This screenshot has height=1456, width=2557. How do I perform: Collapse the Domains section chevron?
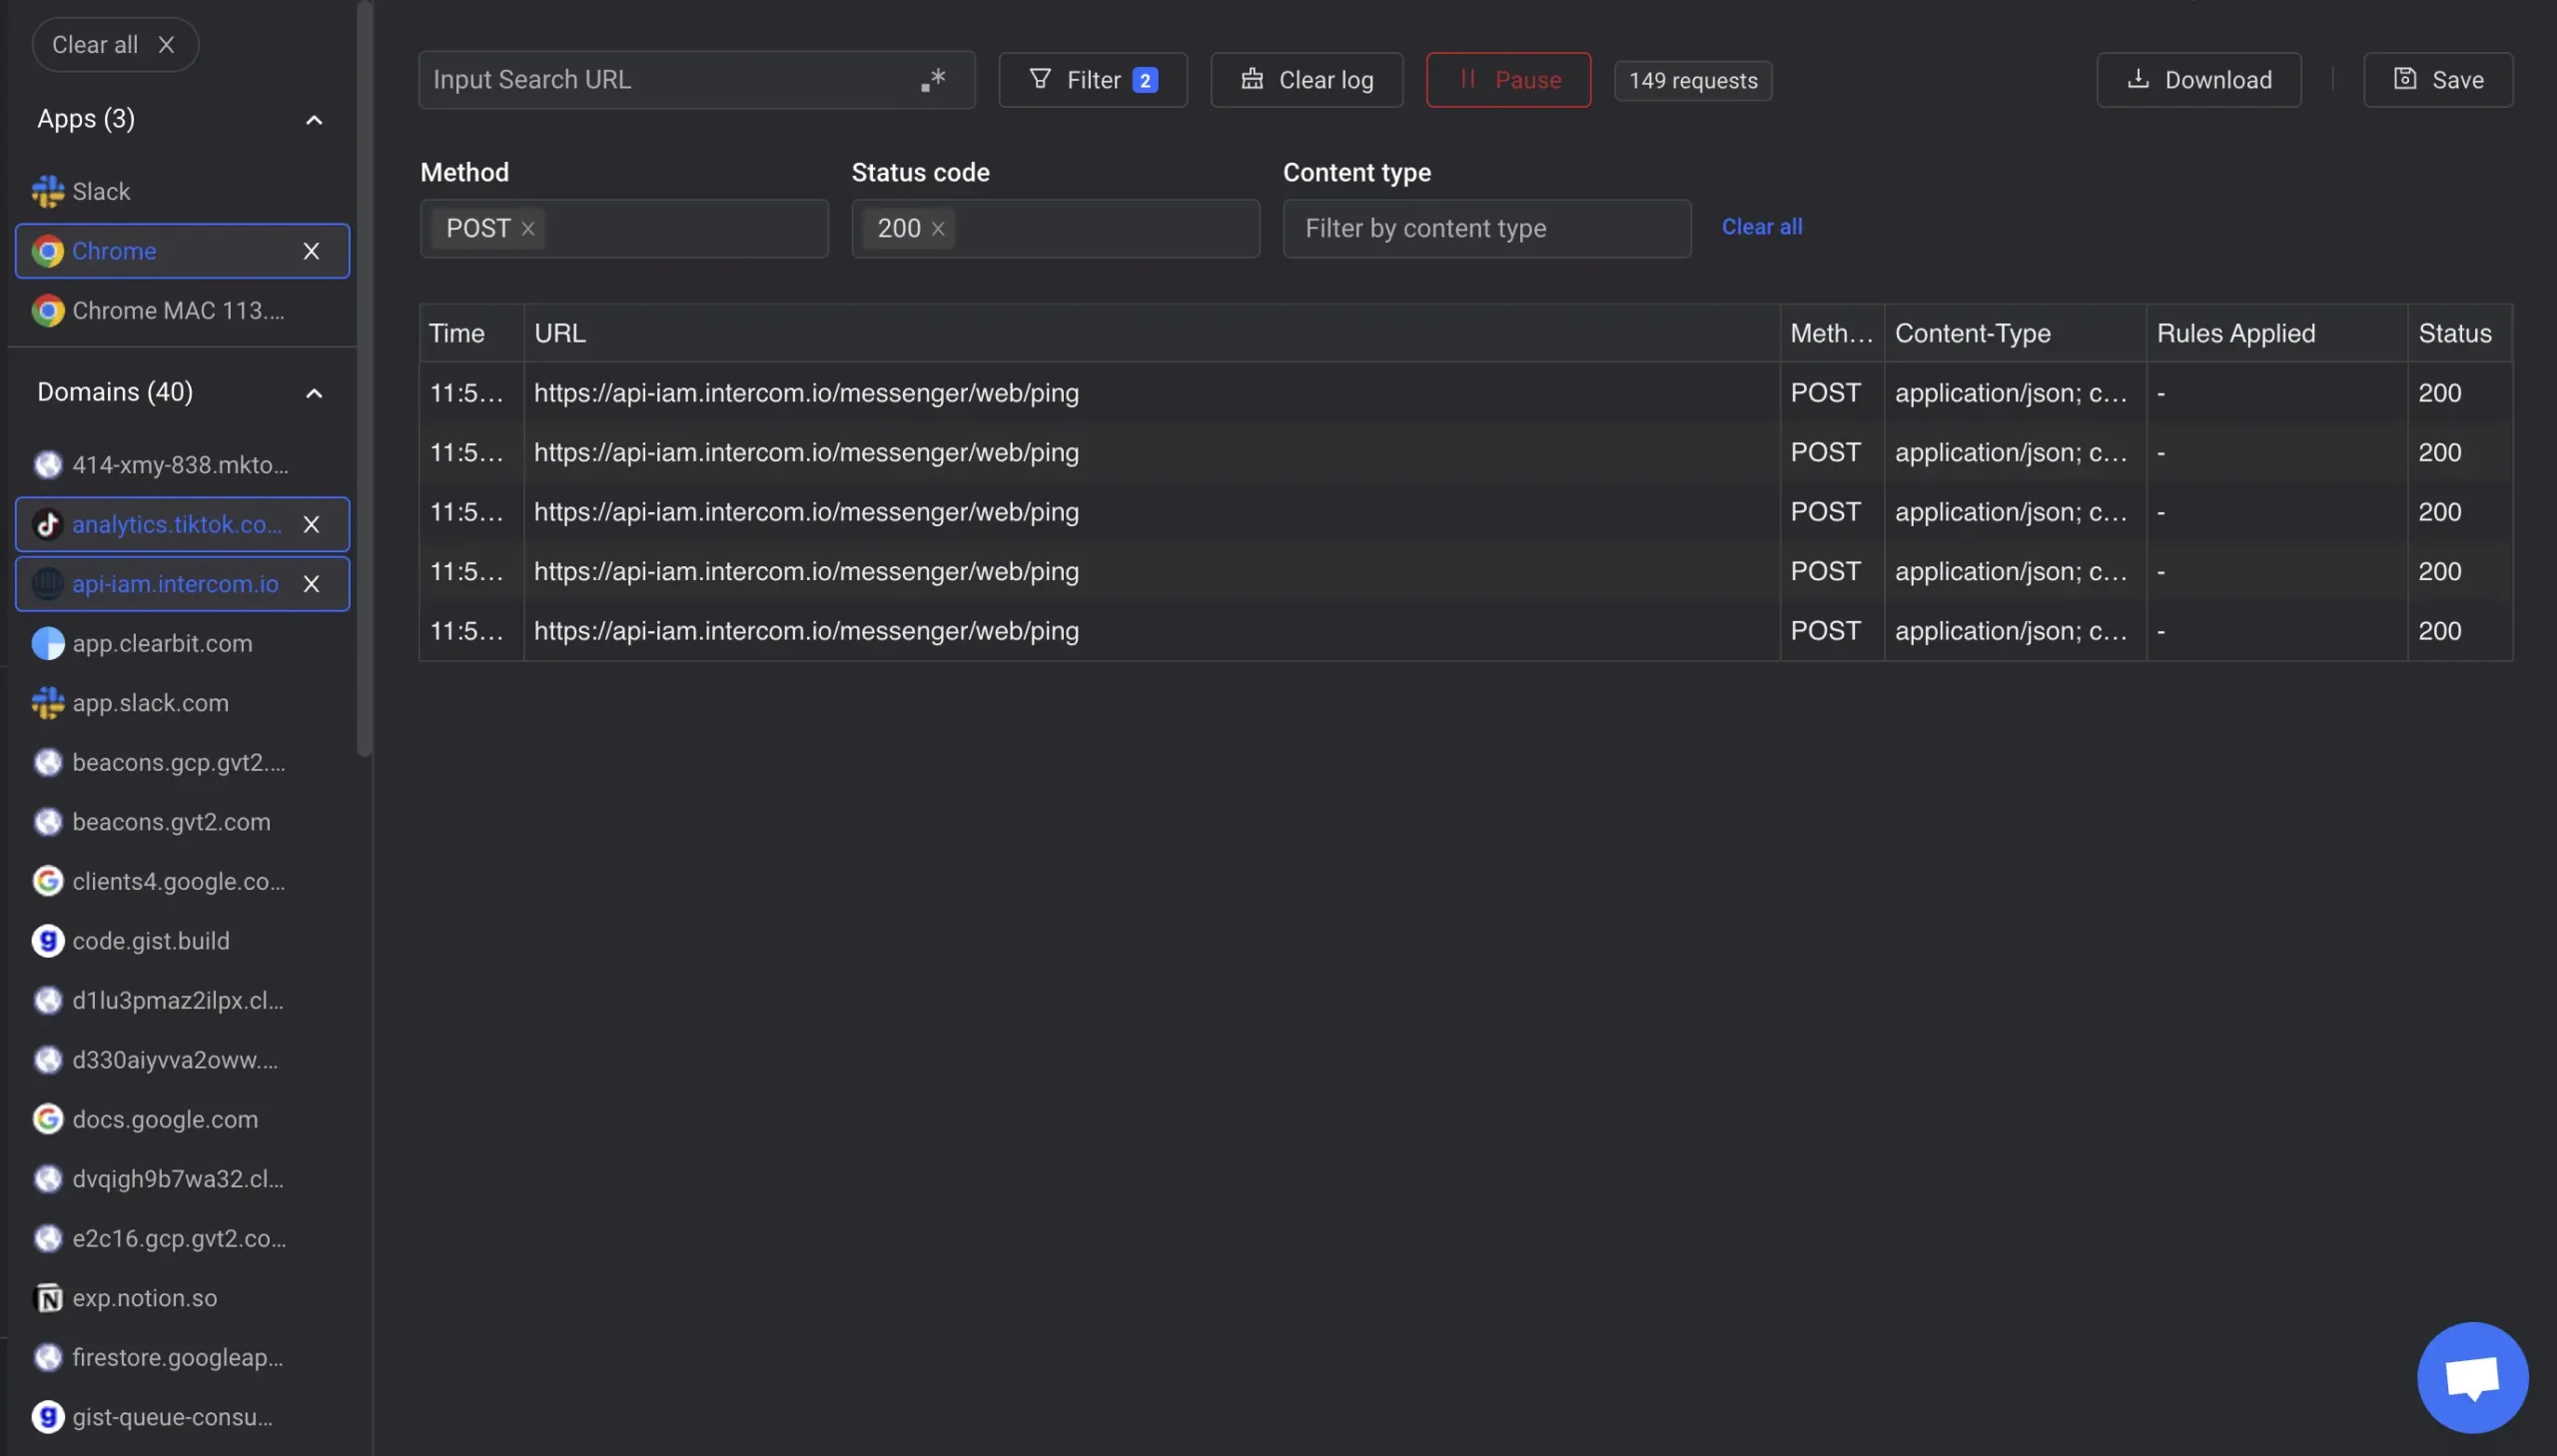(314, 393)
